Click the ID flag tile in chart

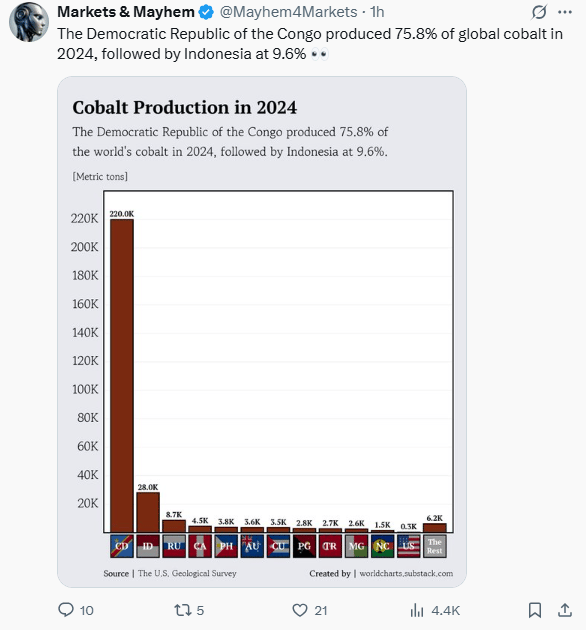(148, 546)
